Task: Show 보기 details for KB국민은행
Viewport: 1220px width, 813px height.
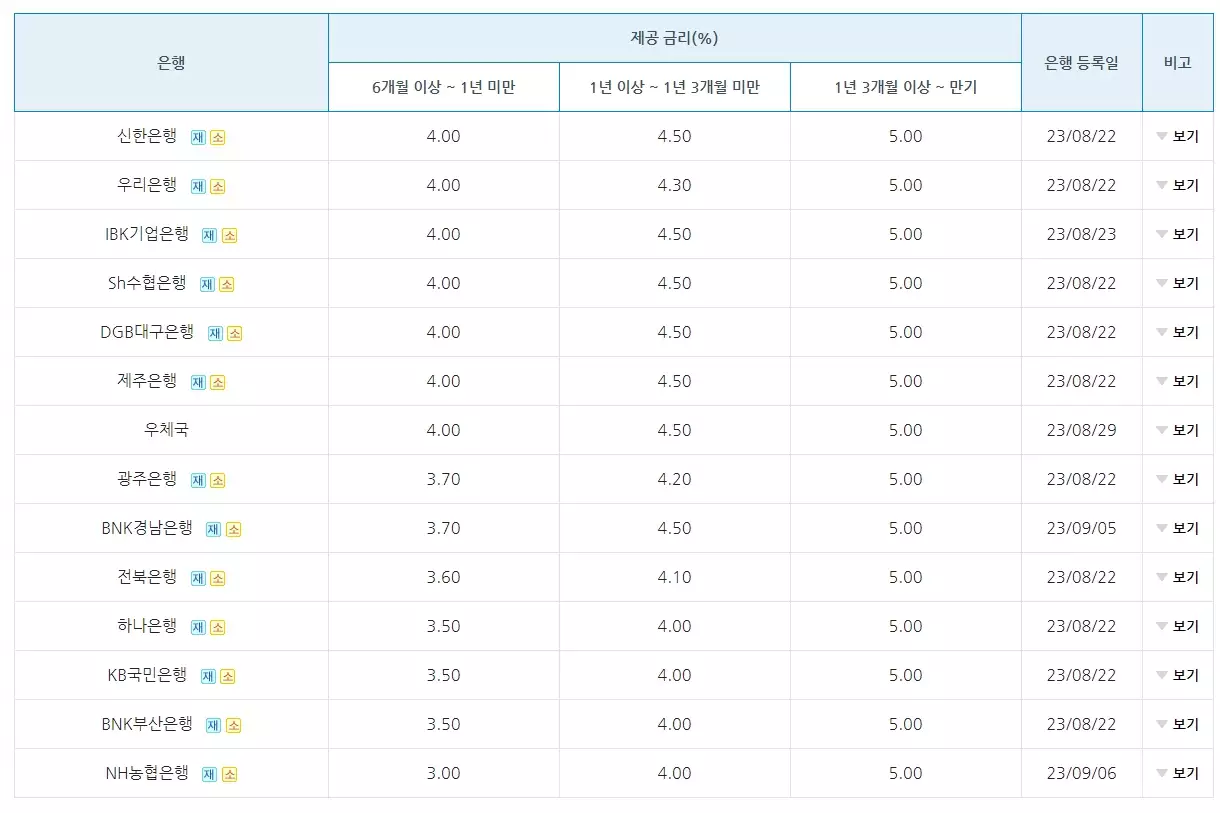Action: (x=1178, y=675)
